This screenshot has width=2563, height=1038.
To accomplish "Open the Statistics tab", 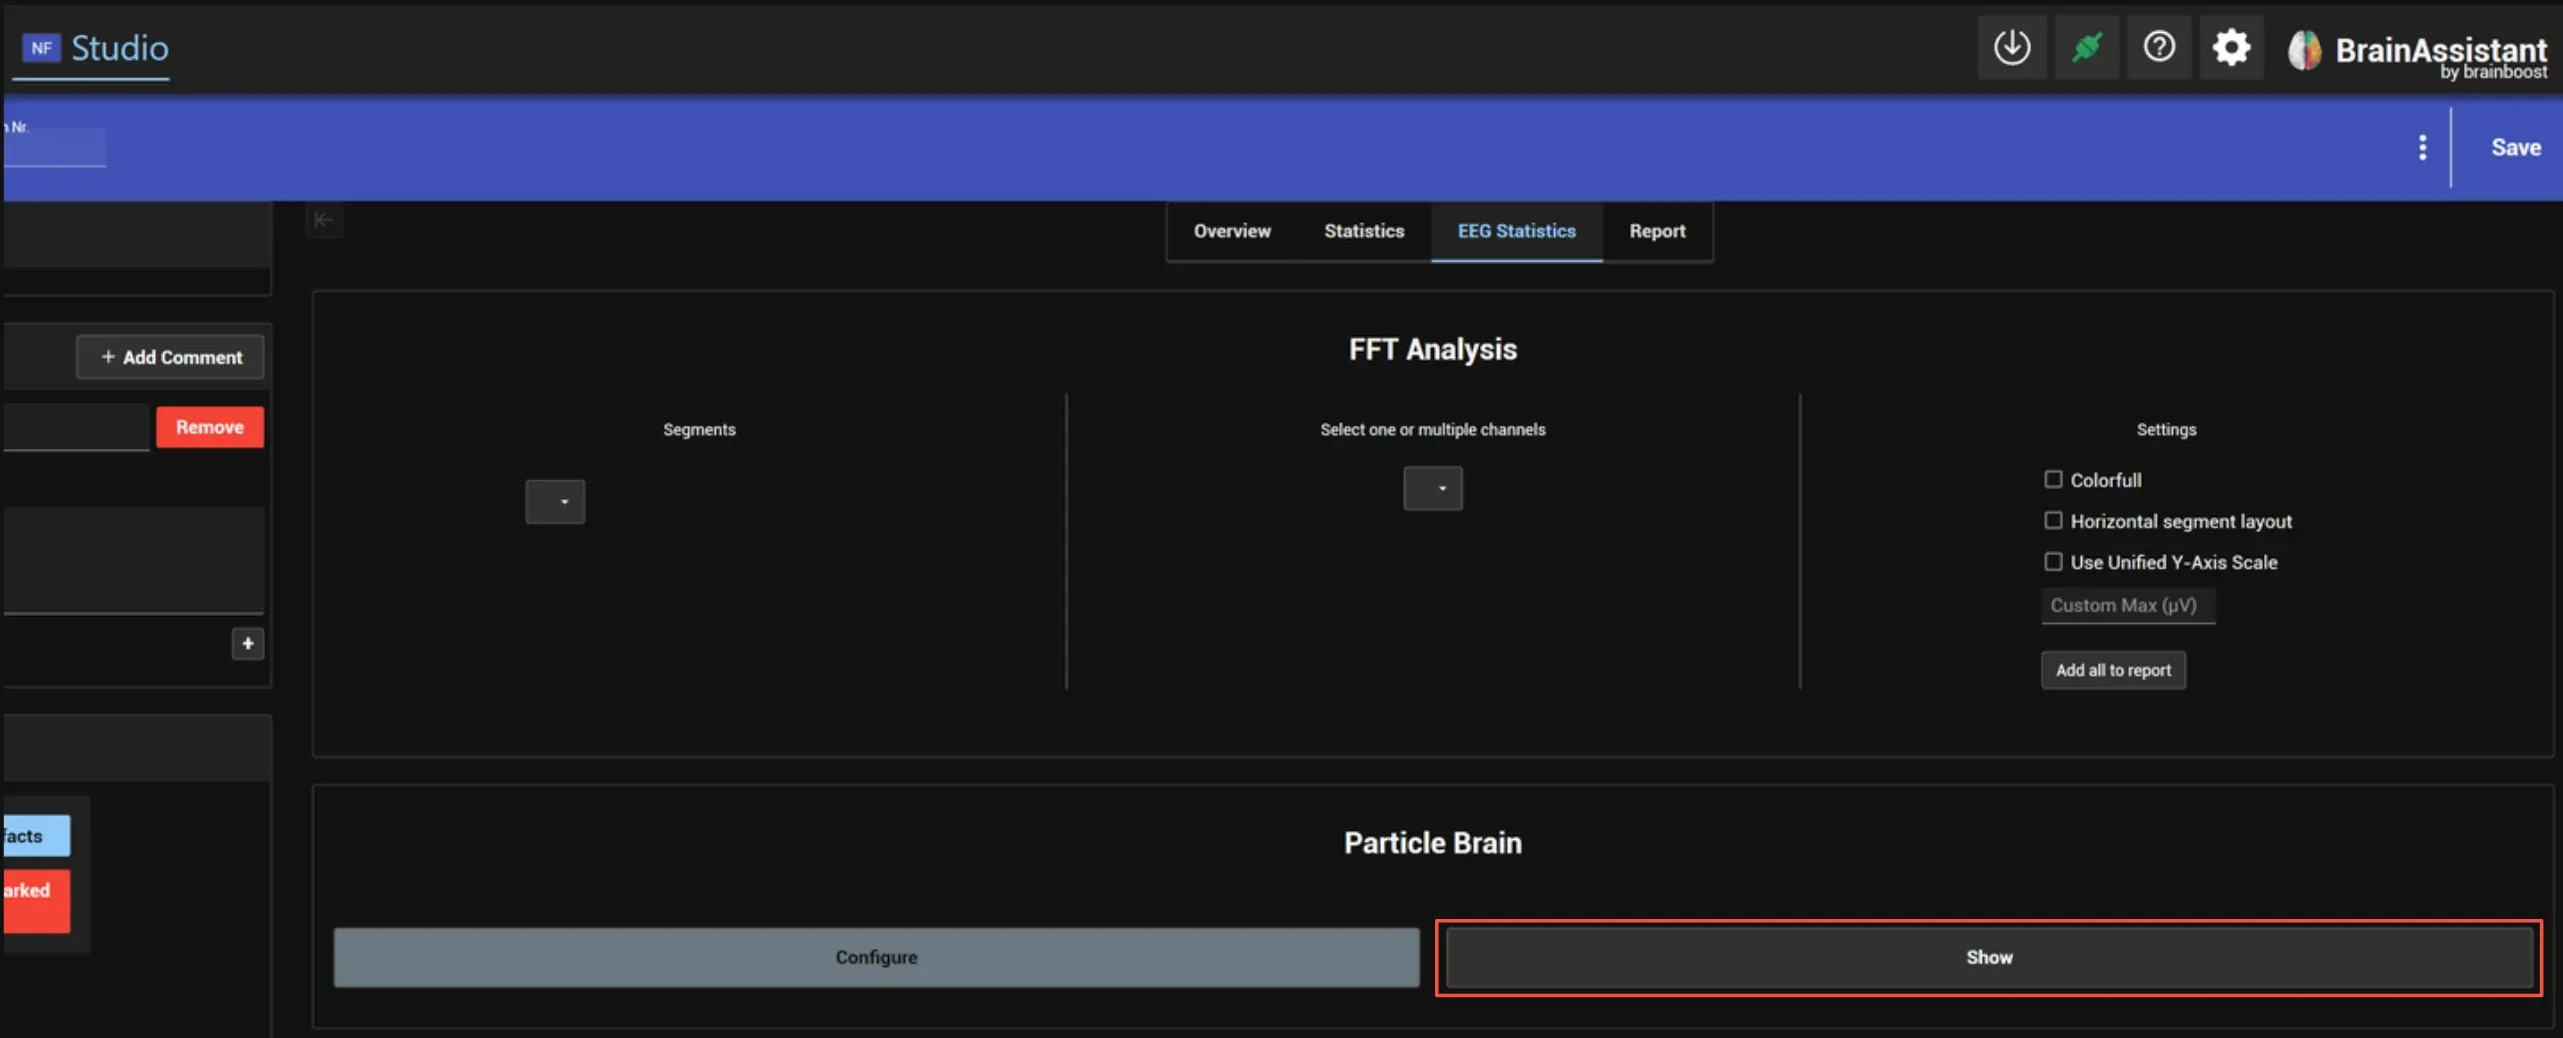I will [x=1363, y=231].
